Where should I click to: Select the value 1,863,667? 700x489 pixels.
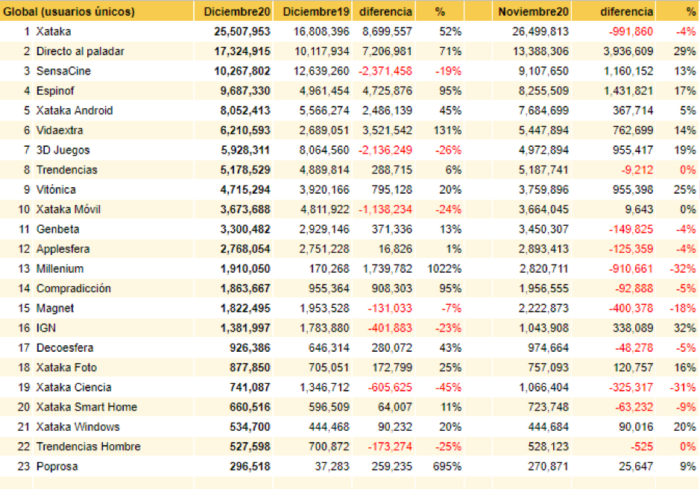coord(245,288)
